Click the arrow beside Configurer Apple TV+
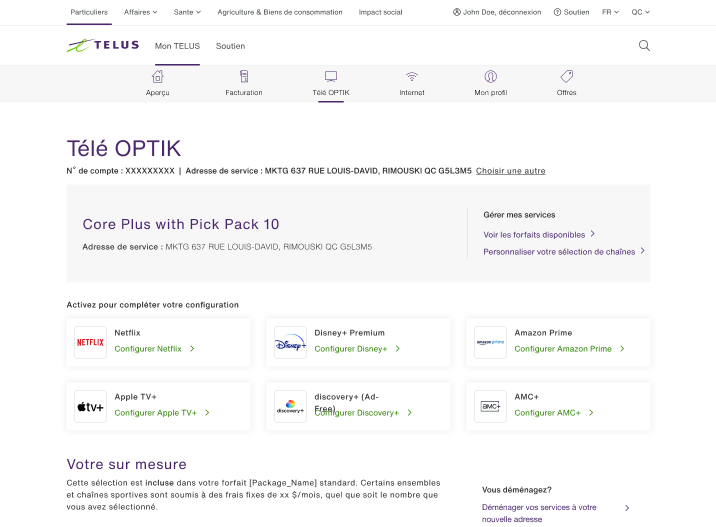 207,412
